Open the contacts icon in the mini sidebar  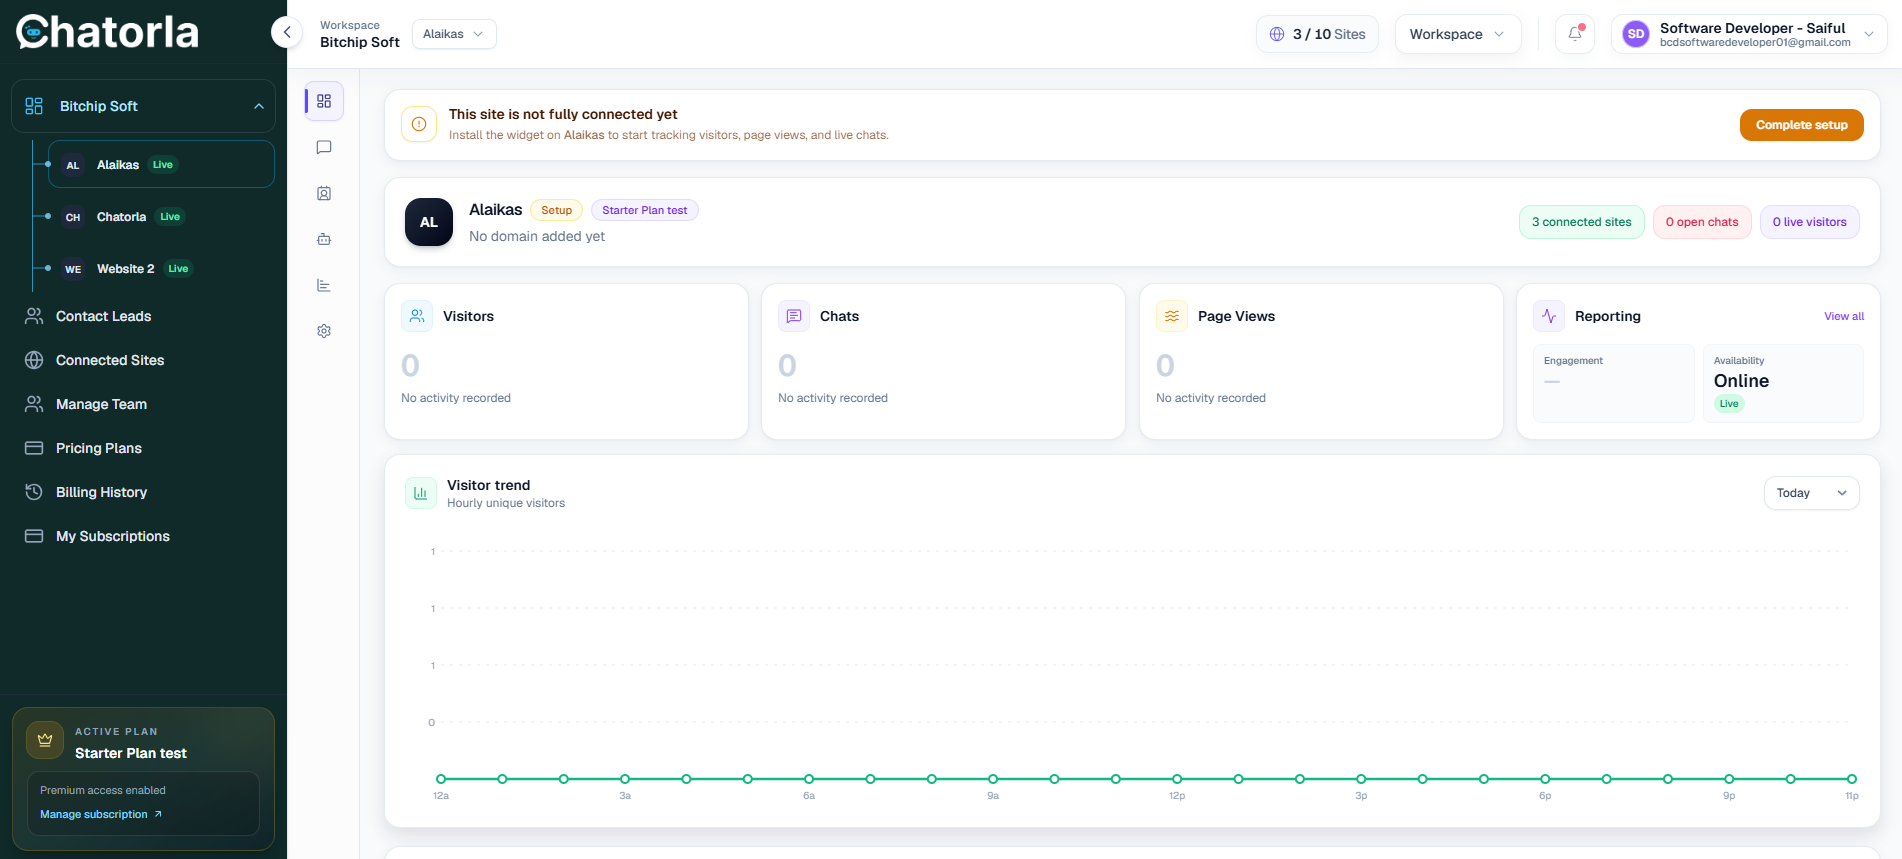coord(324,193)
